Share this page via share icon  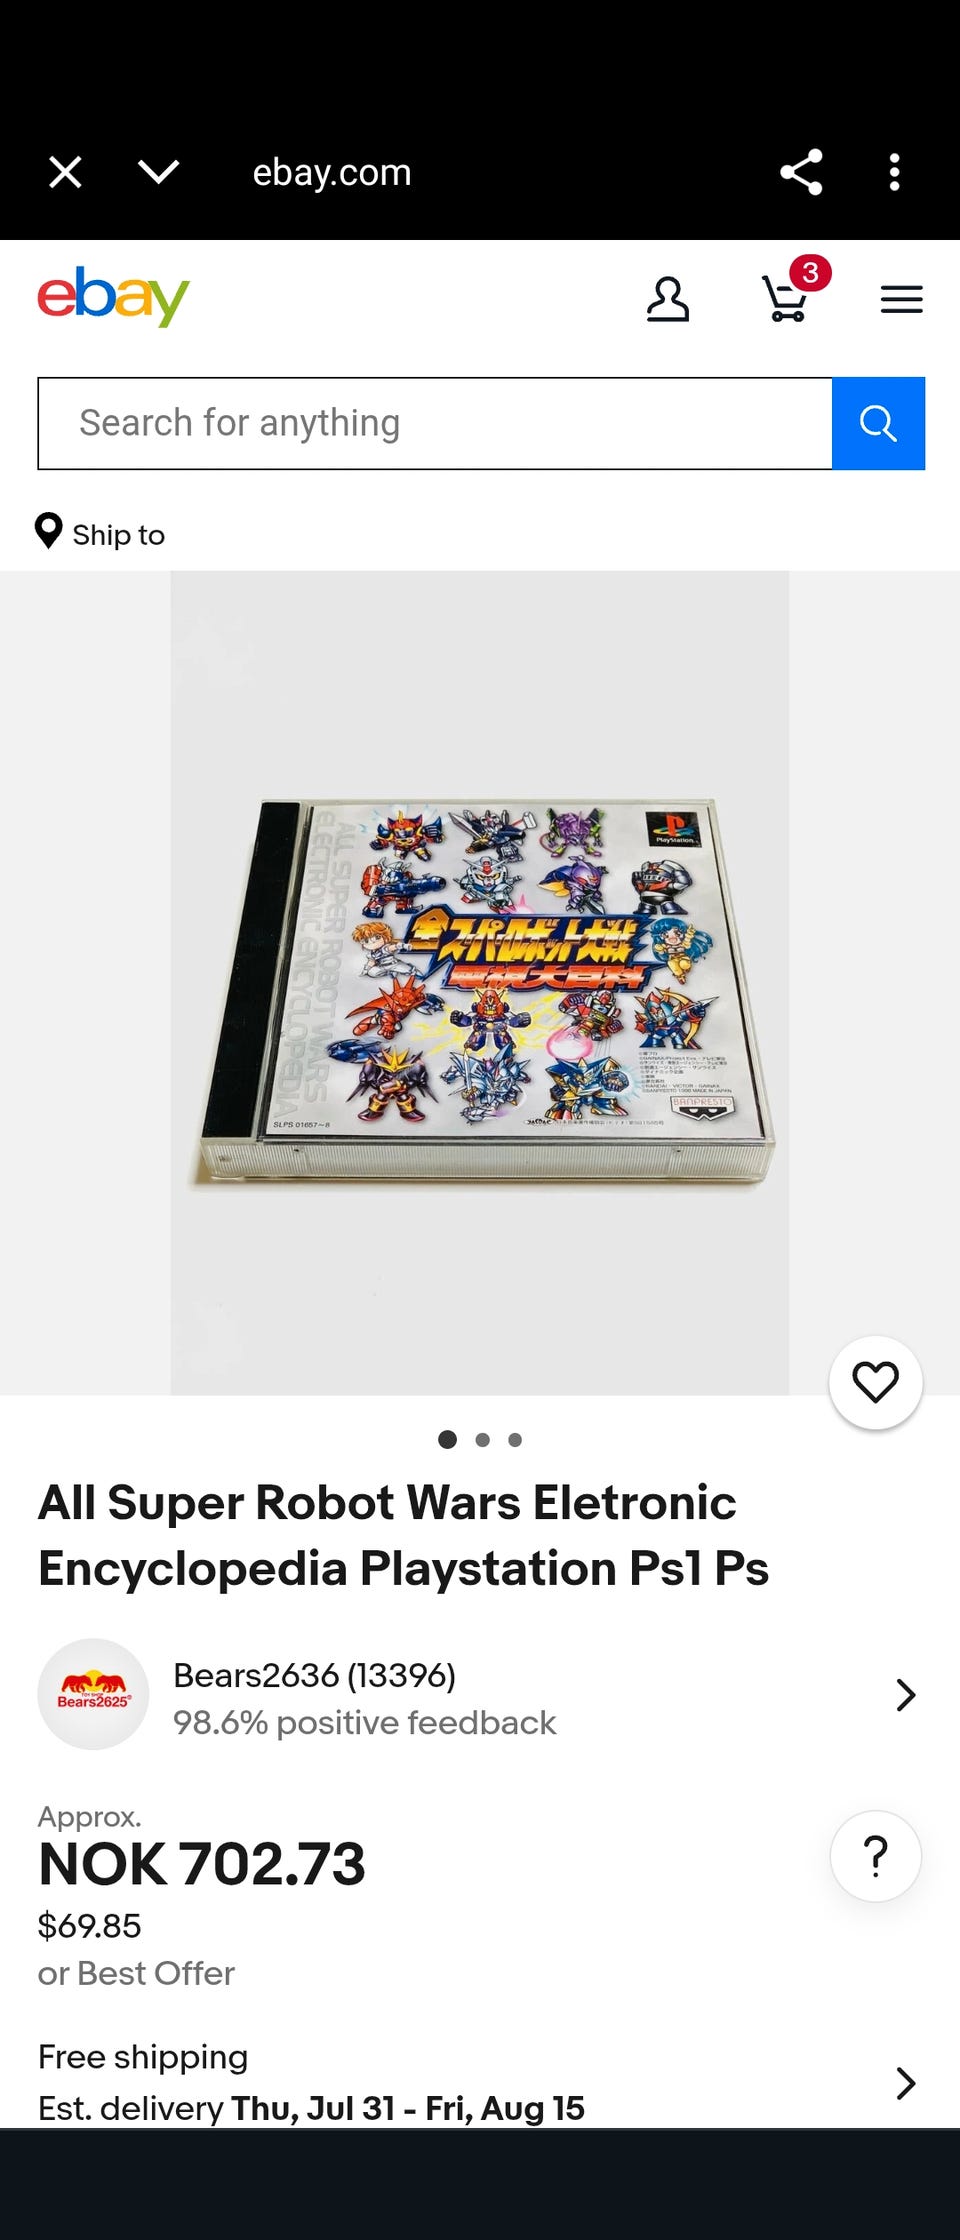[801, 172]
